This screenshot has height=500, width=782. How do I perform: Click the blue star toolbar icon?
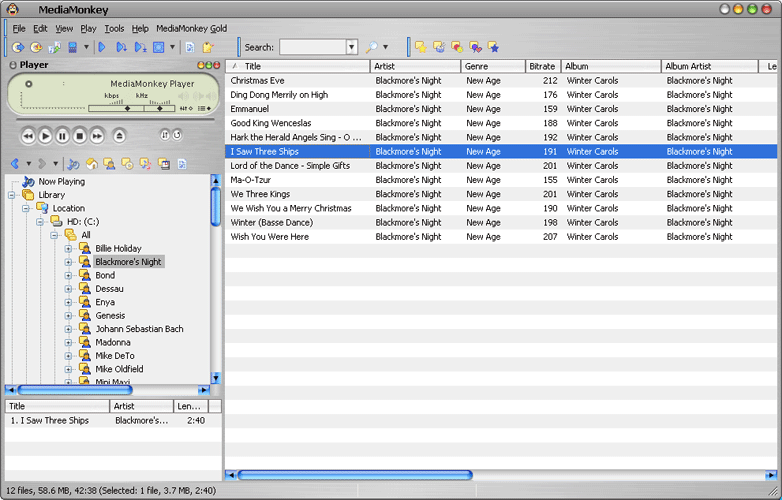click(x=493, y=47)
